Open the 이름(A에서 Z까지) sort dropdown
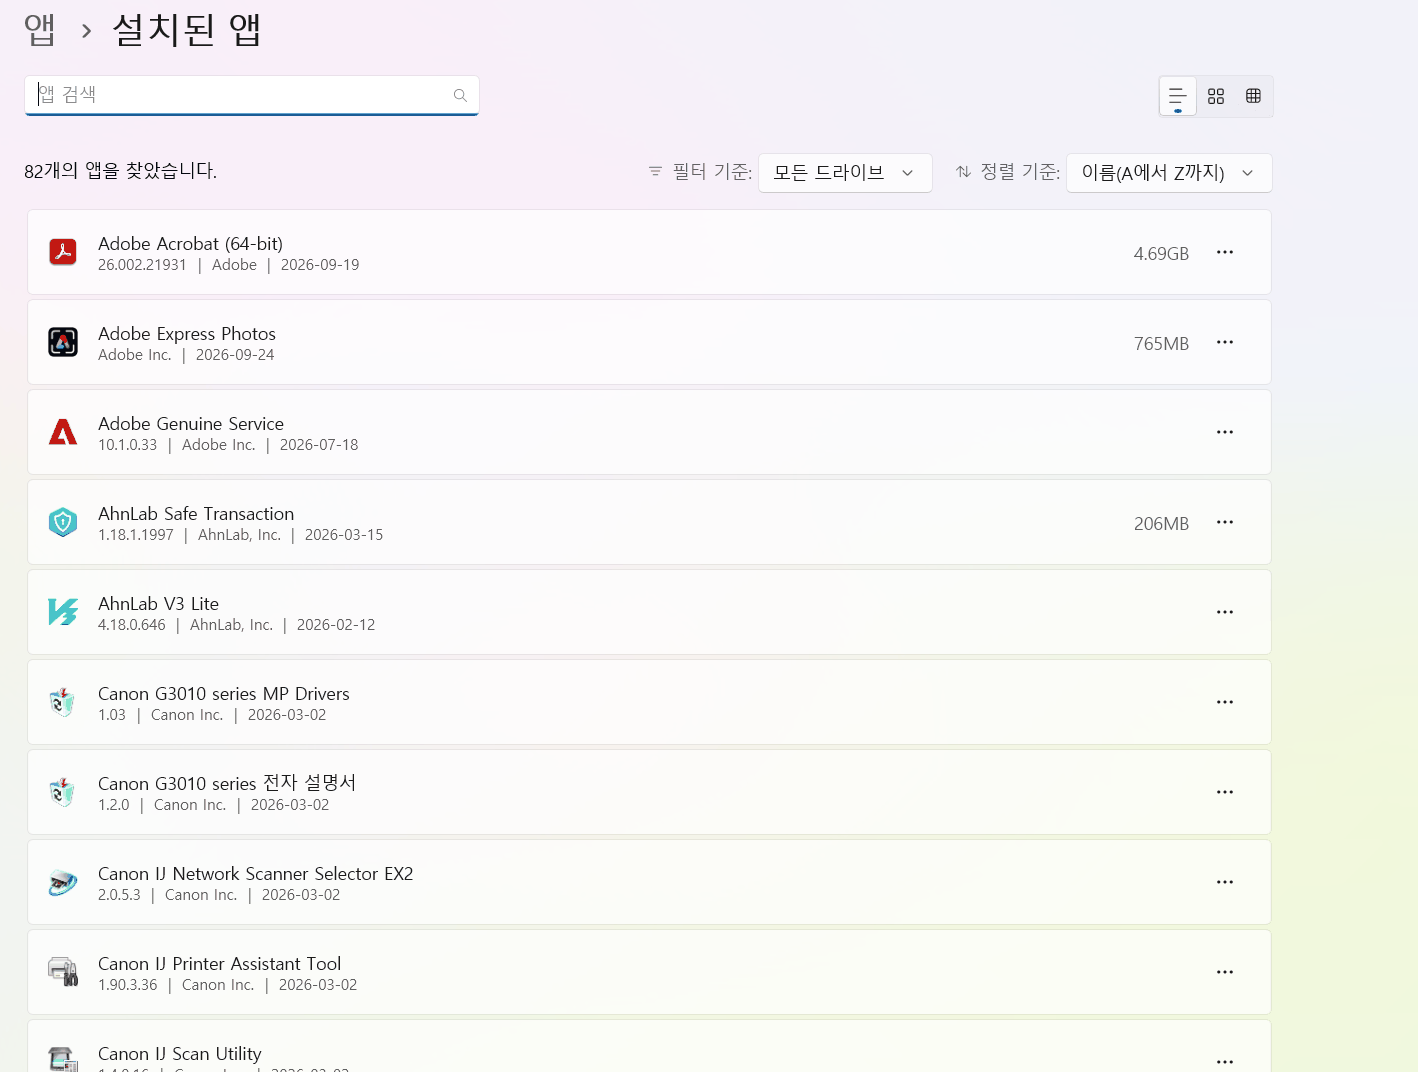1418x1072 pixels. pyautogui.click(x=1169, y=173)
